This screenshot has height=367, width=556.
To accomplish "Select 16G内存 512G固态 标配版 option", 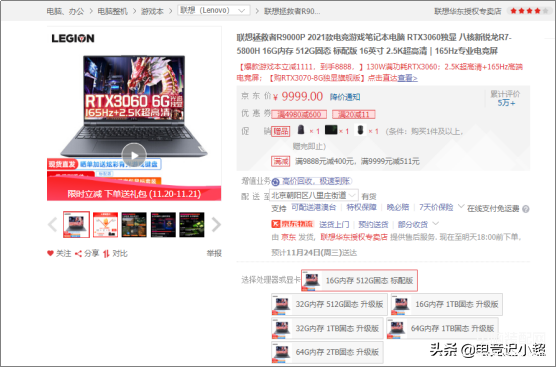I will click(x=359, y=280).
